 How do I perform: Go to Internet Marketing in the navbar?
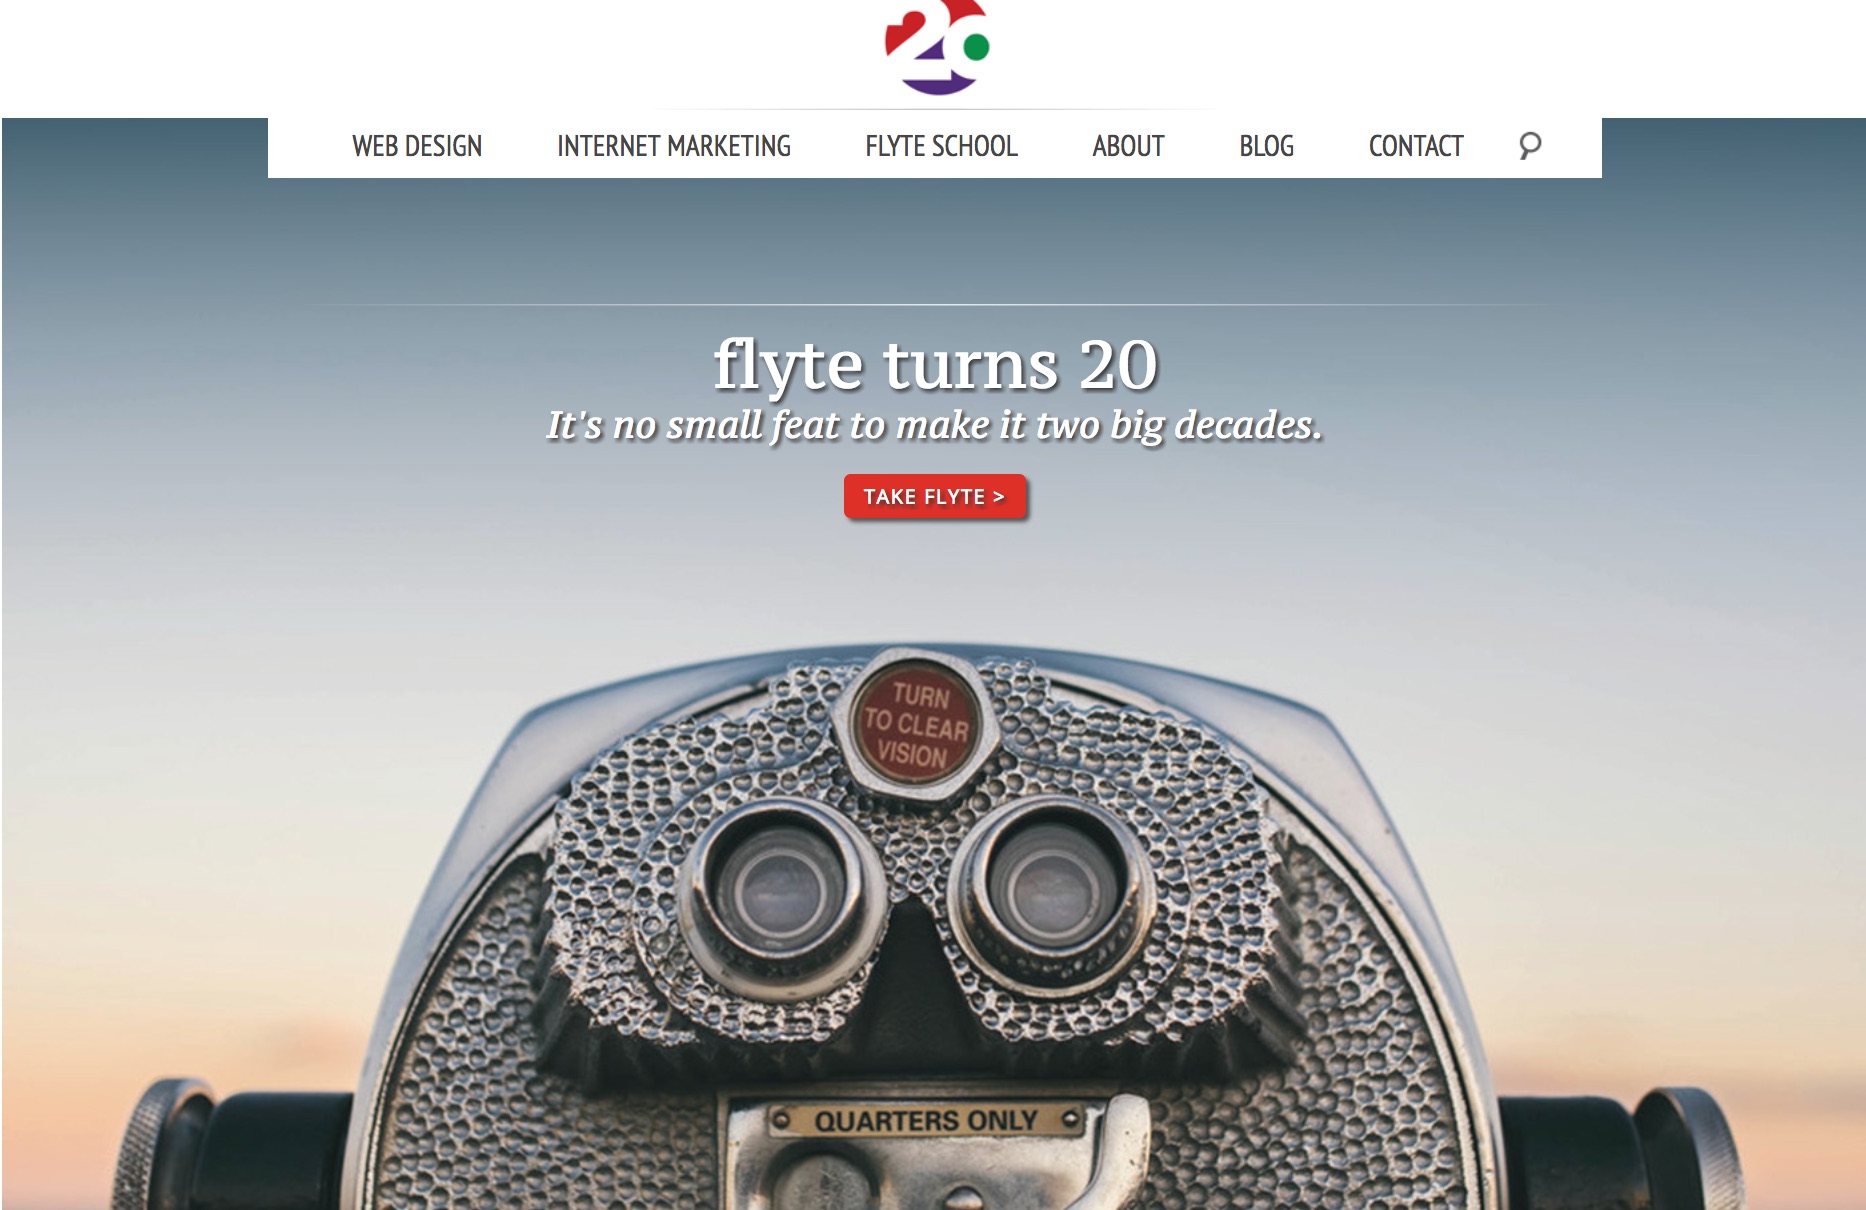coord(674,146)
